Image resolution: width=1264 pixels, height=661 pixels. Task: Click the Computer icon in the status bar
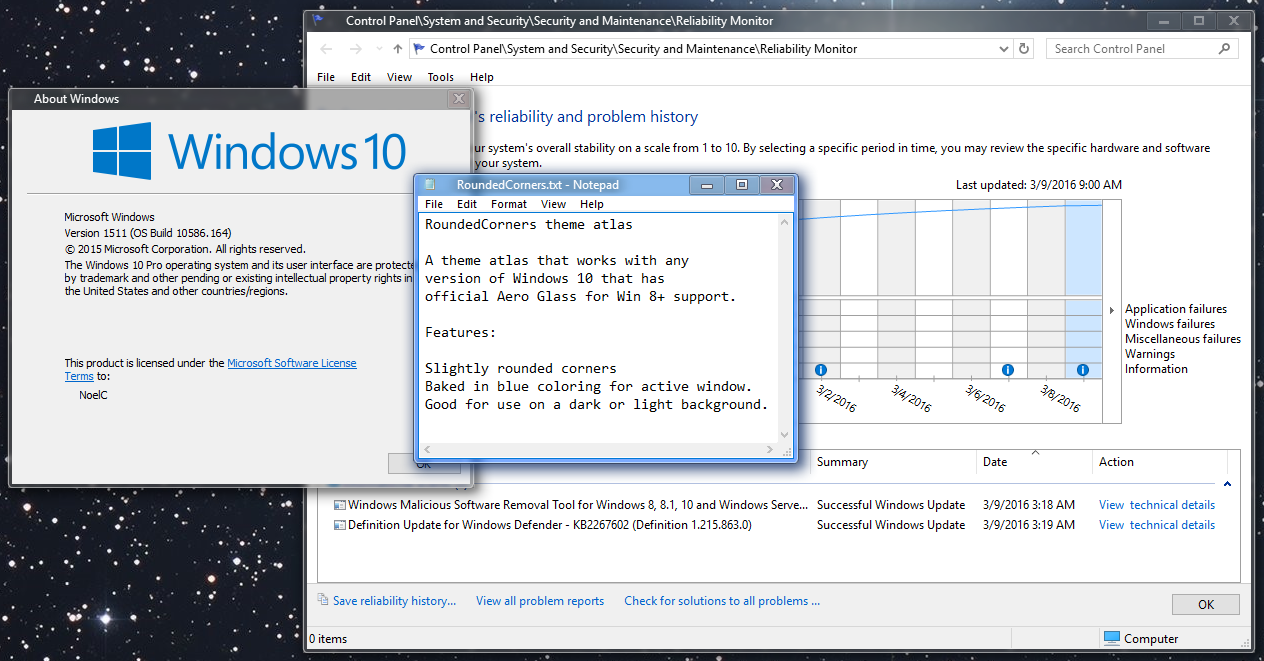[x=1112, y=638]
